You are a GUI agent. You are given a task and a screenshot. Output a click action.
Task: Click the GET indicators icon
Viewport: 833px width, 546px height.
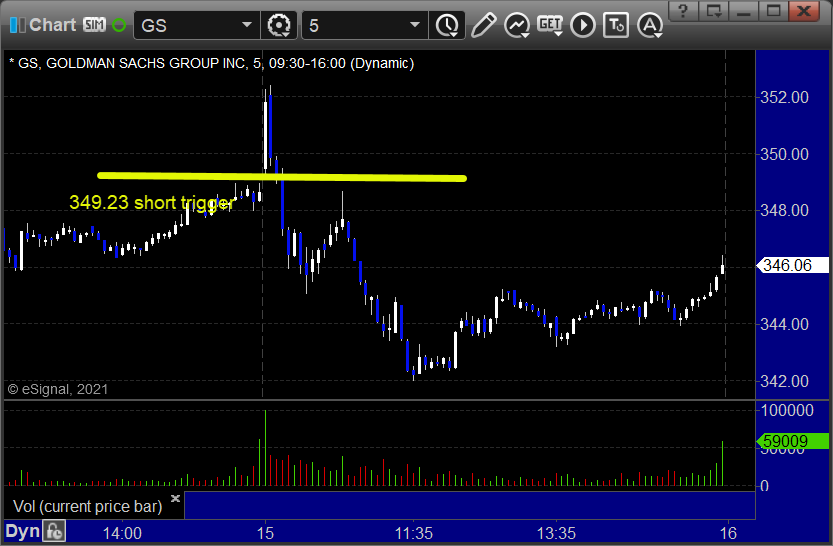coord(550,25)
